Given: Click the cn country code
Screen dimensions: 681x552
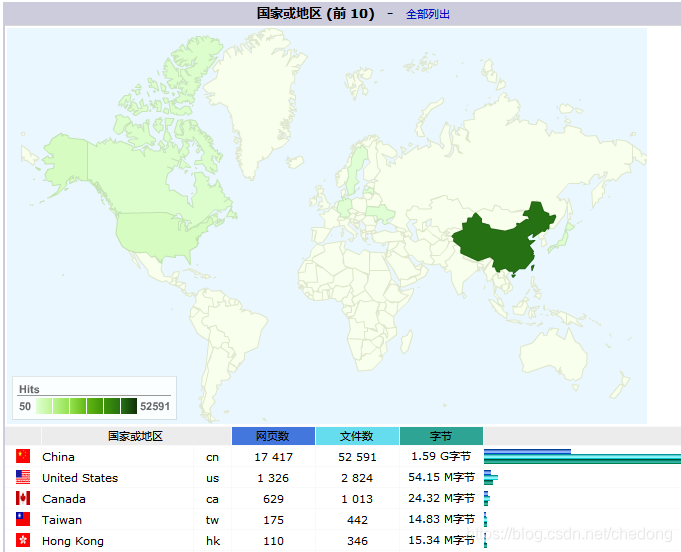Looking at the screenshot, I should [212, 457].
